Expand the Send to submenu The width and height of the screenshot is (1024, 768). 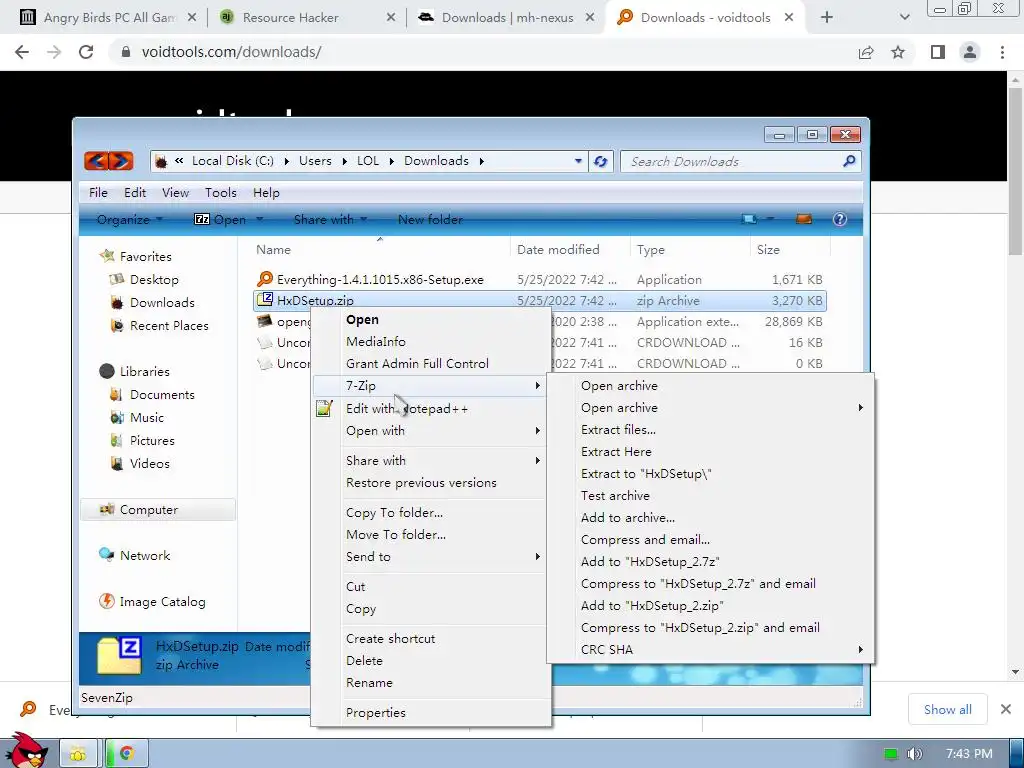point(537,556)
